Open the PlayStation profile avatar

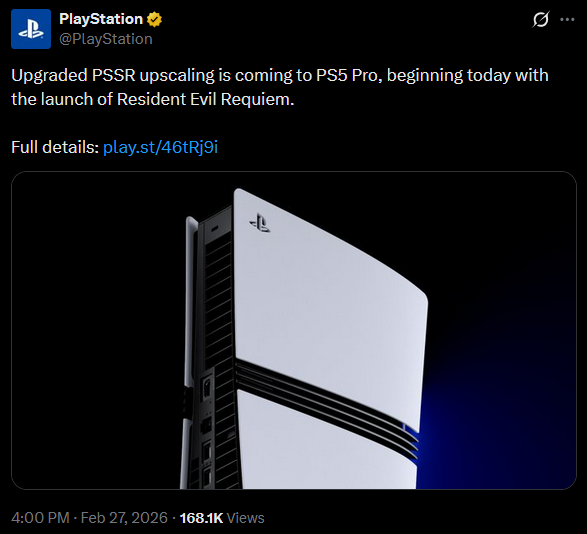click(x=31, y=29)
